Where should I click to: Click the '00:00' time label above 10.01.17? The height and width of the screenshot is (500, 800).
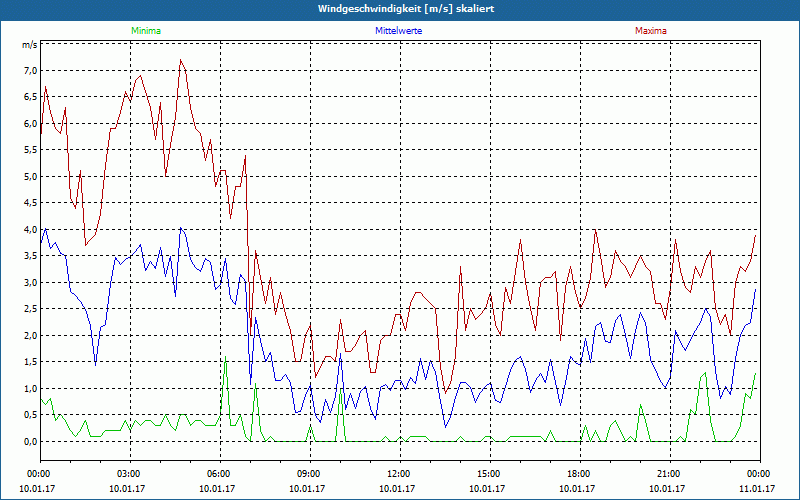(37, 474)
